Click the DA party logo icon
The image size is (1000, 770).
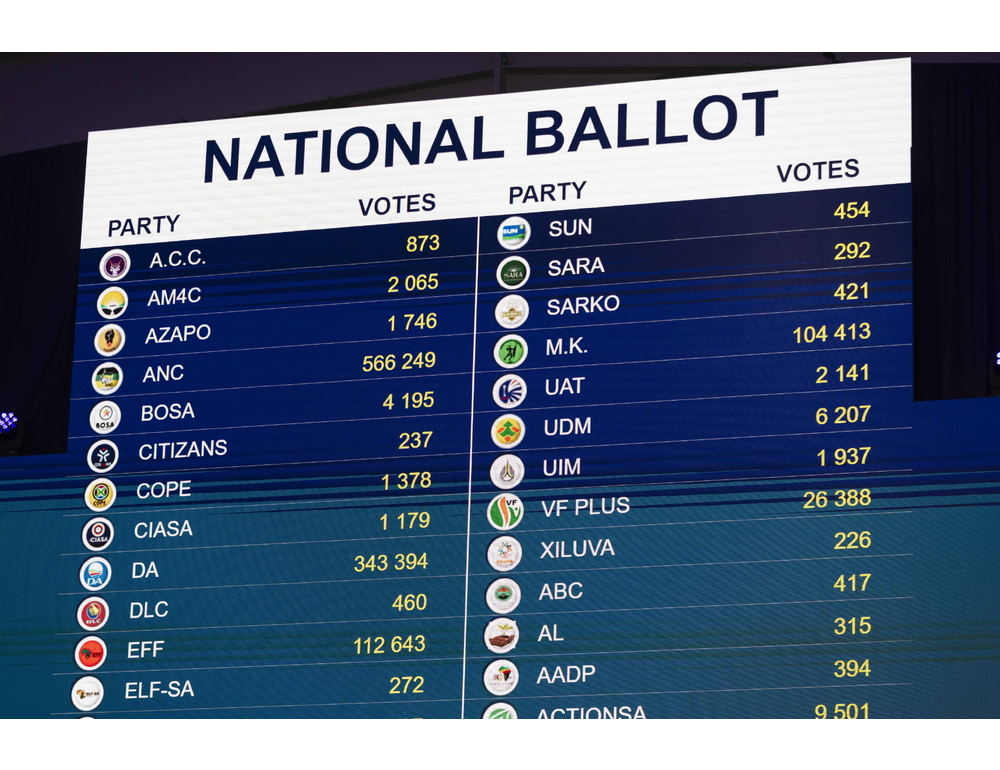[x=95, y=574]
